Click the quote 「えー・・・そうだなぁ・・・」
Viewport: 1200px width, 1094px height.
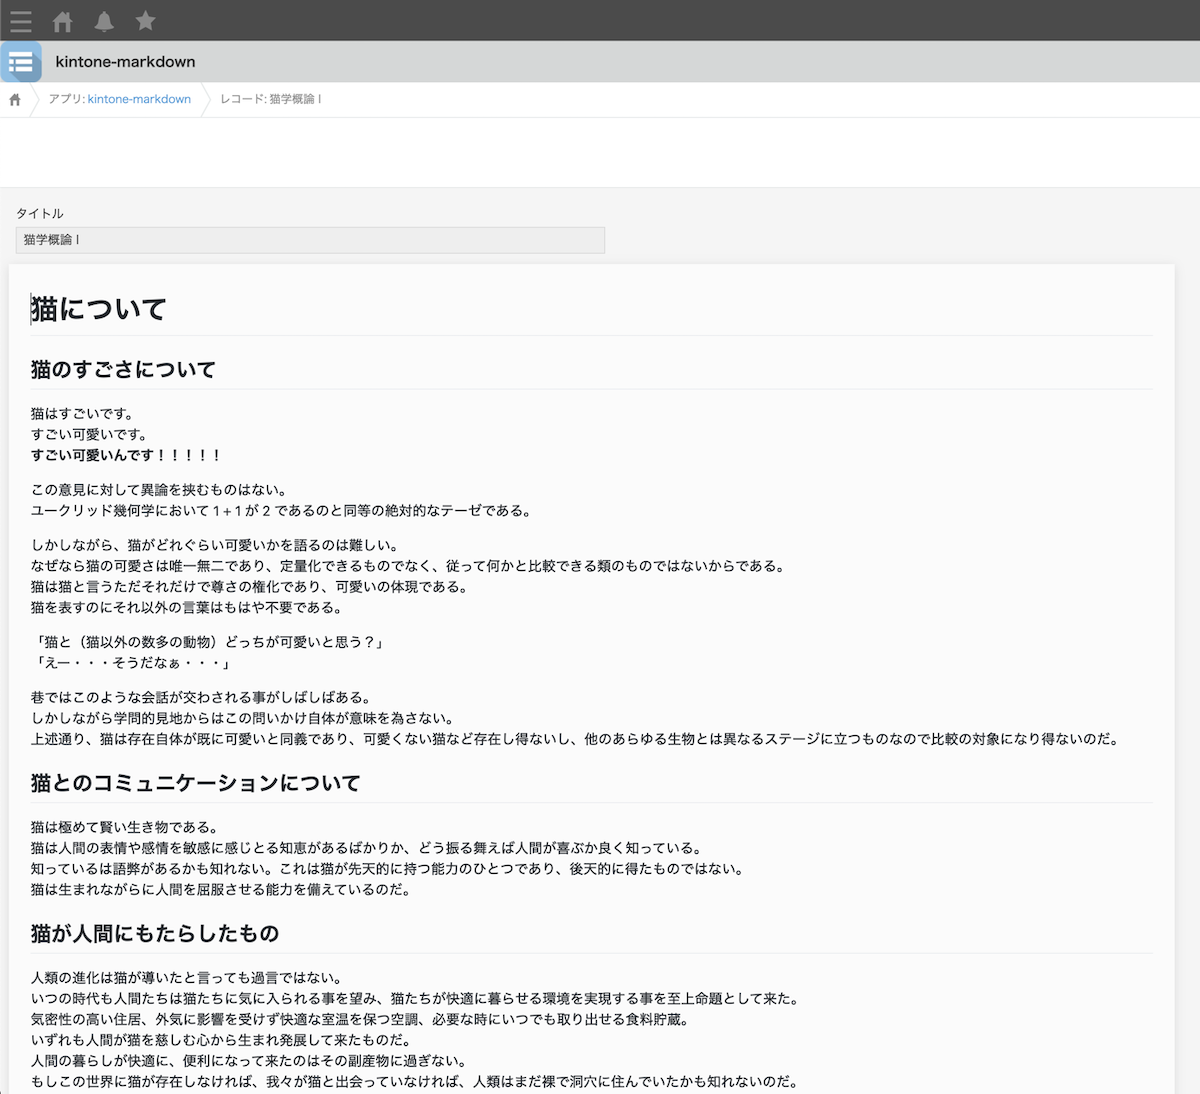coord(132,663)
